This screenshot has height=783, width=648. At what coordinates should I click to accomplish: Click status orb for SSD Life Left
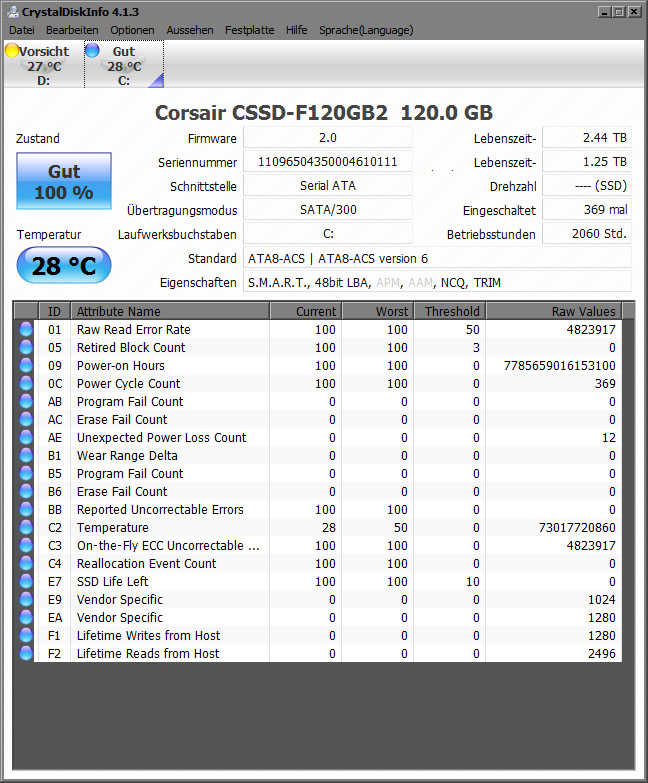pos(26,581)
